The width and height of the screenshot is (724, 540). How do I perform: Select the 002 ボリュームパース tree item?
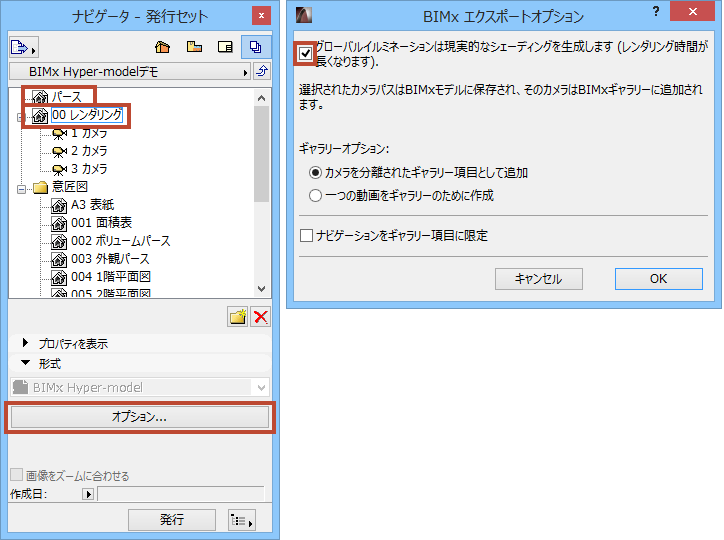coord(121,241)
